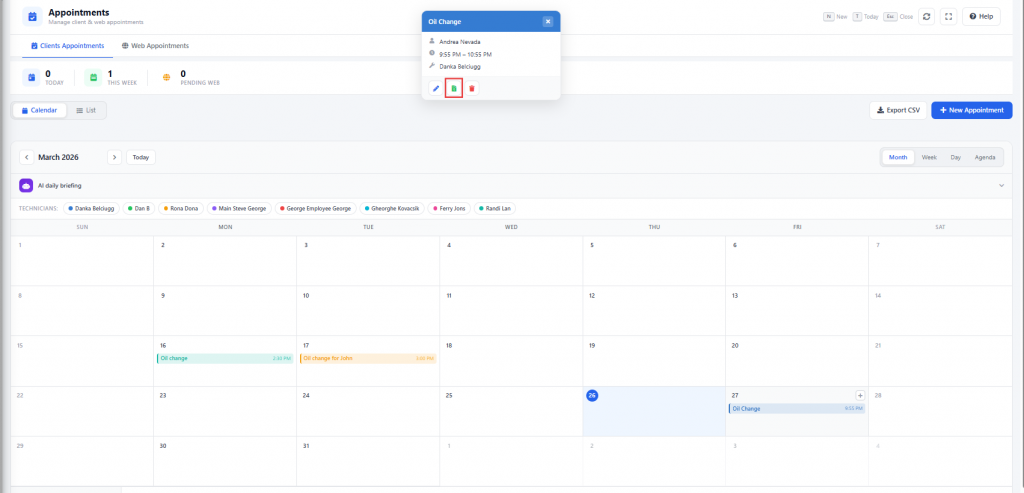Open the Web Appointments tab
Image resolution: width=1024 pixels, height=493 pixels.
155,46
